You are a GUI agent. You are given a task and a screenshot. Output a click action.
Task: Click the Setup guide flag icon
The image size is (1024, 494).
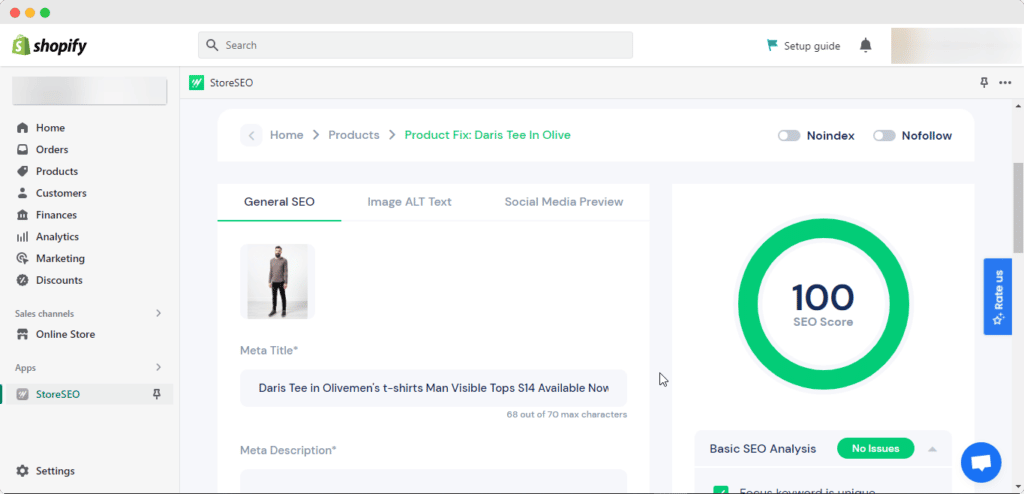(772, 45)
